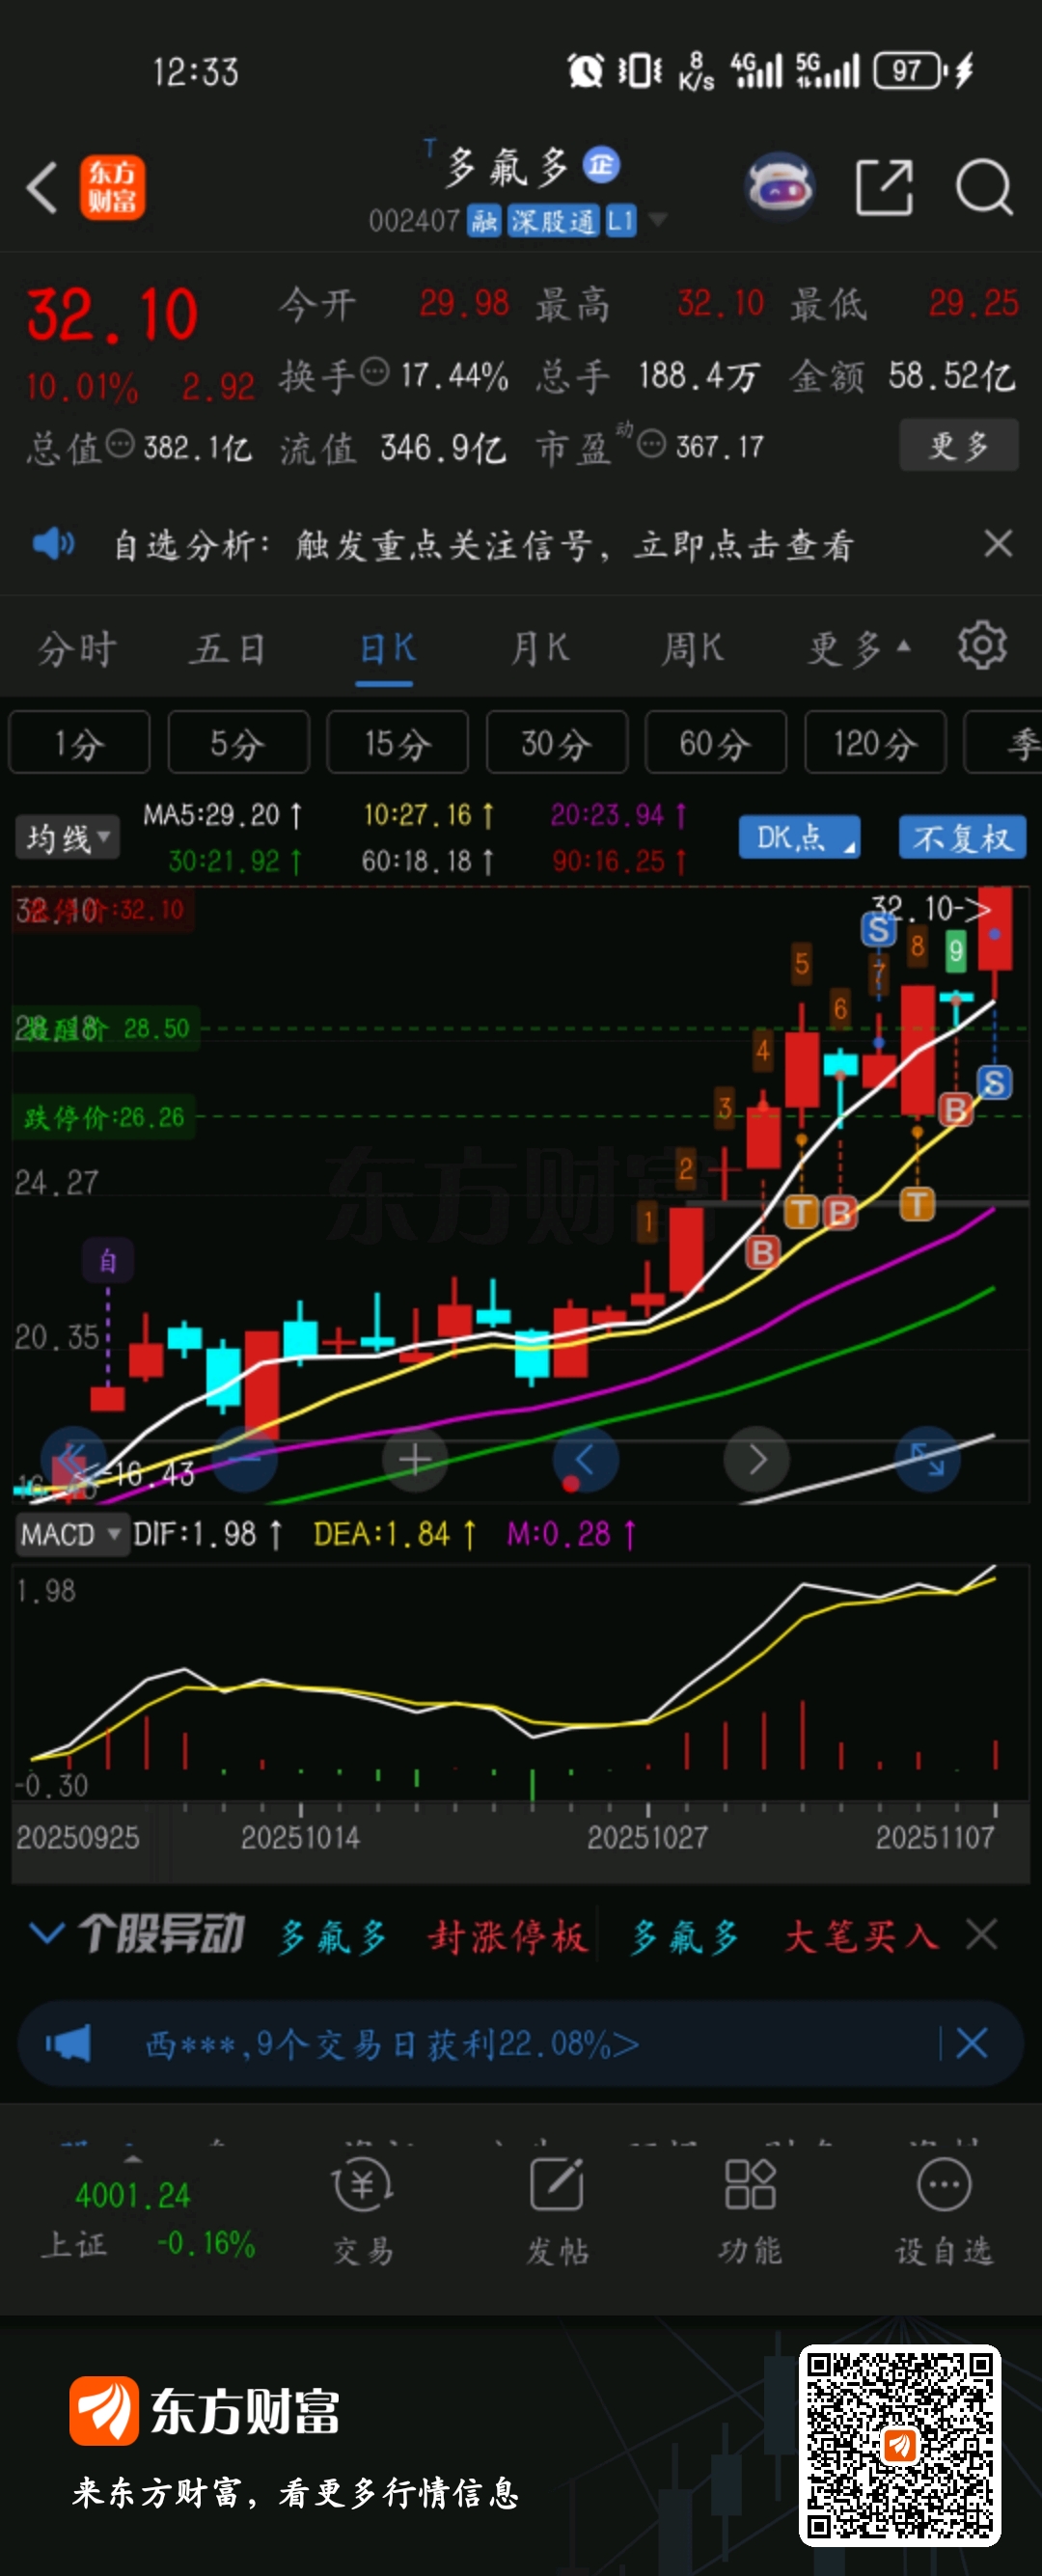Viewport: 1042px width, 2576px height.
Task: Toggle the DK点 signal button
Action: coord(799,837)
